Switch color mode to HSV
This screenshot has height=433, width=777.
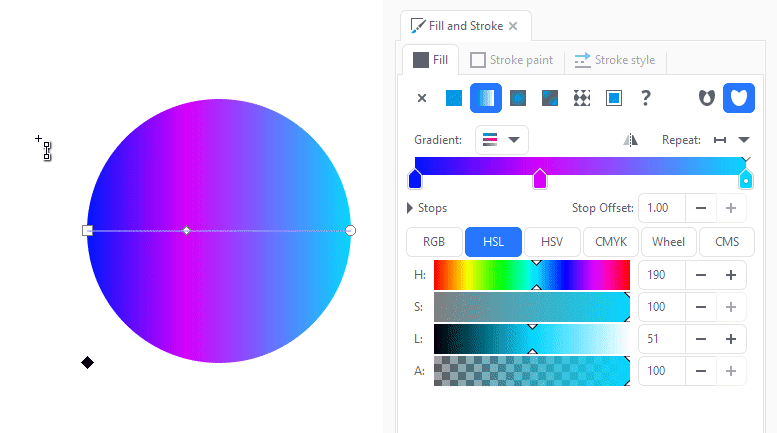coord(552,242)
